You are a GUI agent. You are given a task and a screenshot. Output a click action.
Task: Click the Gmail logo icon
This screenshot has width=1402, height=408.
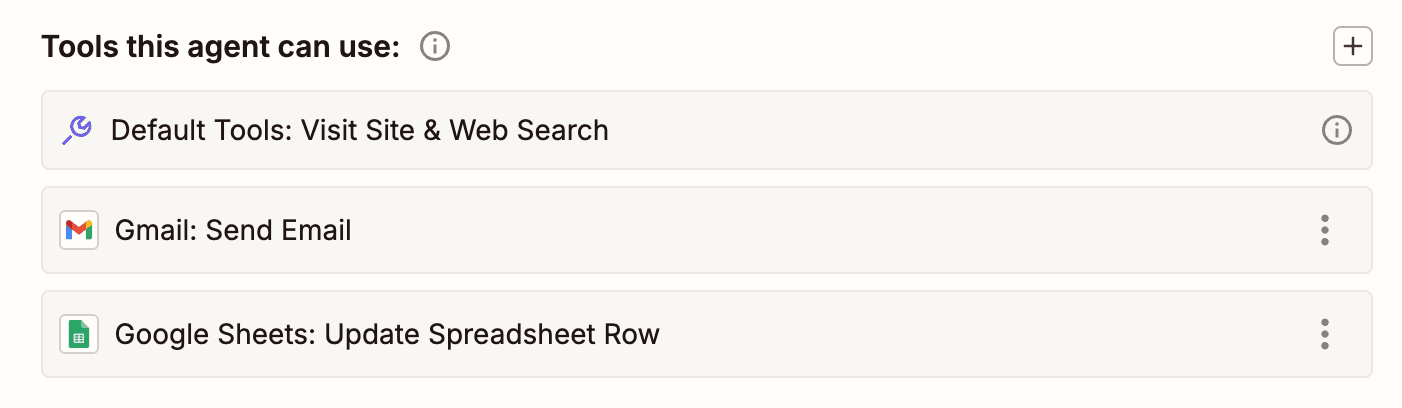click(x=79, y=231)
